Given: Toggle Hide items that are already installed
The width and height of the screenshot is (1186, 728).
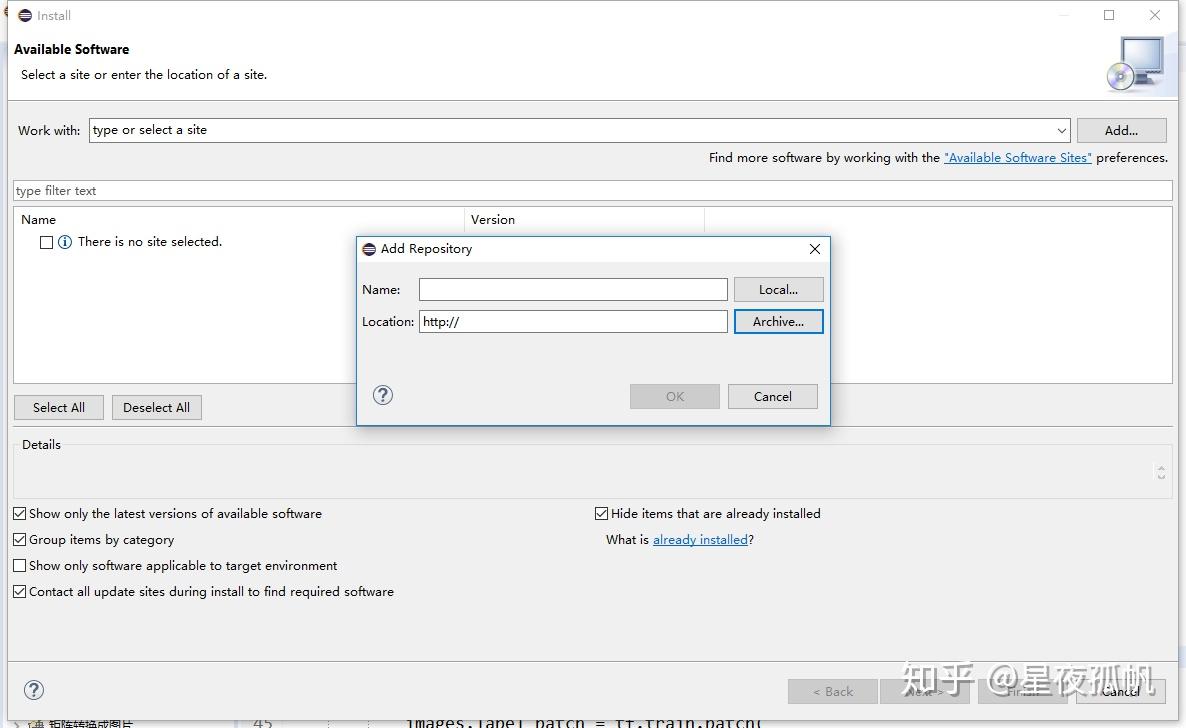Looking at the screenshot, I should (x=601, y=514).
